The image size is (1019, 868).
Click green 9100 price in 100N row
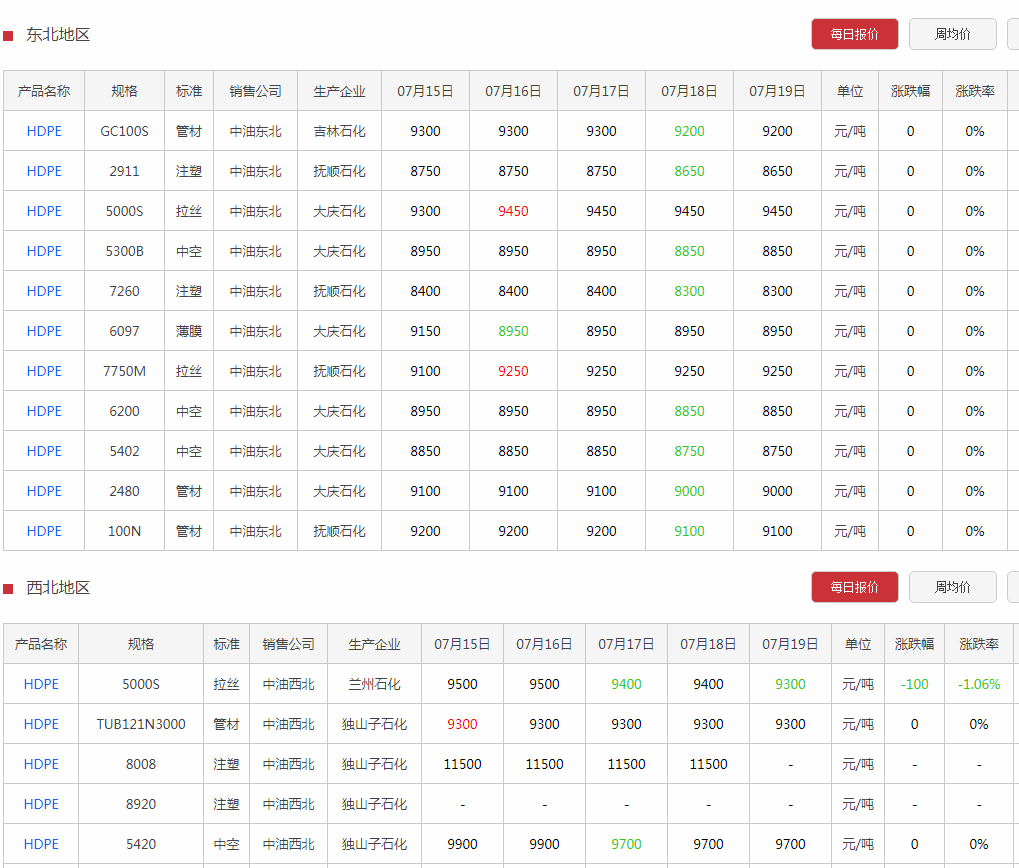(x=689, y=531)
